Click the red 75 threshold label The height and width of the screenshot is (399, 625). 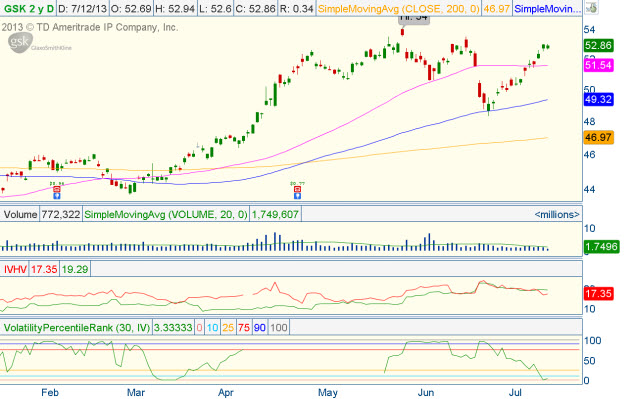(244, 328)
